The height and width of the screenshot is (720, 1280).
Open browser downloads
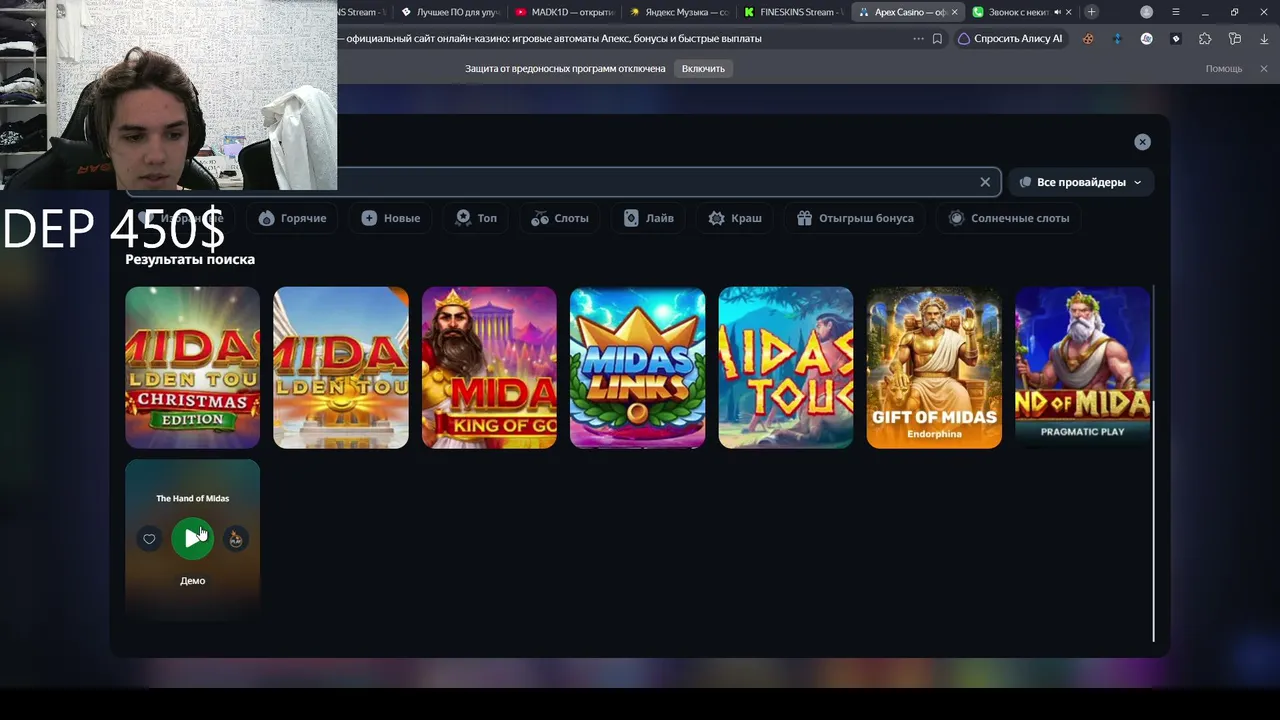(1264, 39)
